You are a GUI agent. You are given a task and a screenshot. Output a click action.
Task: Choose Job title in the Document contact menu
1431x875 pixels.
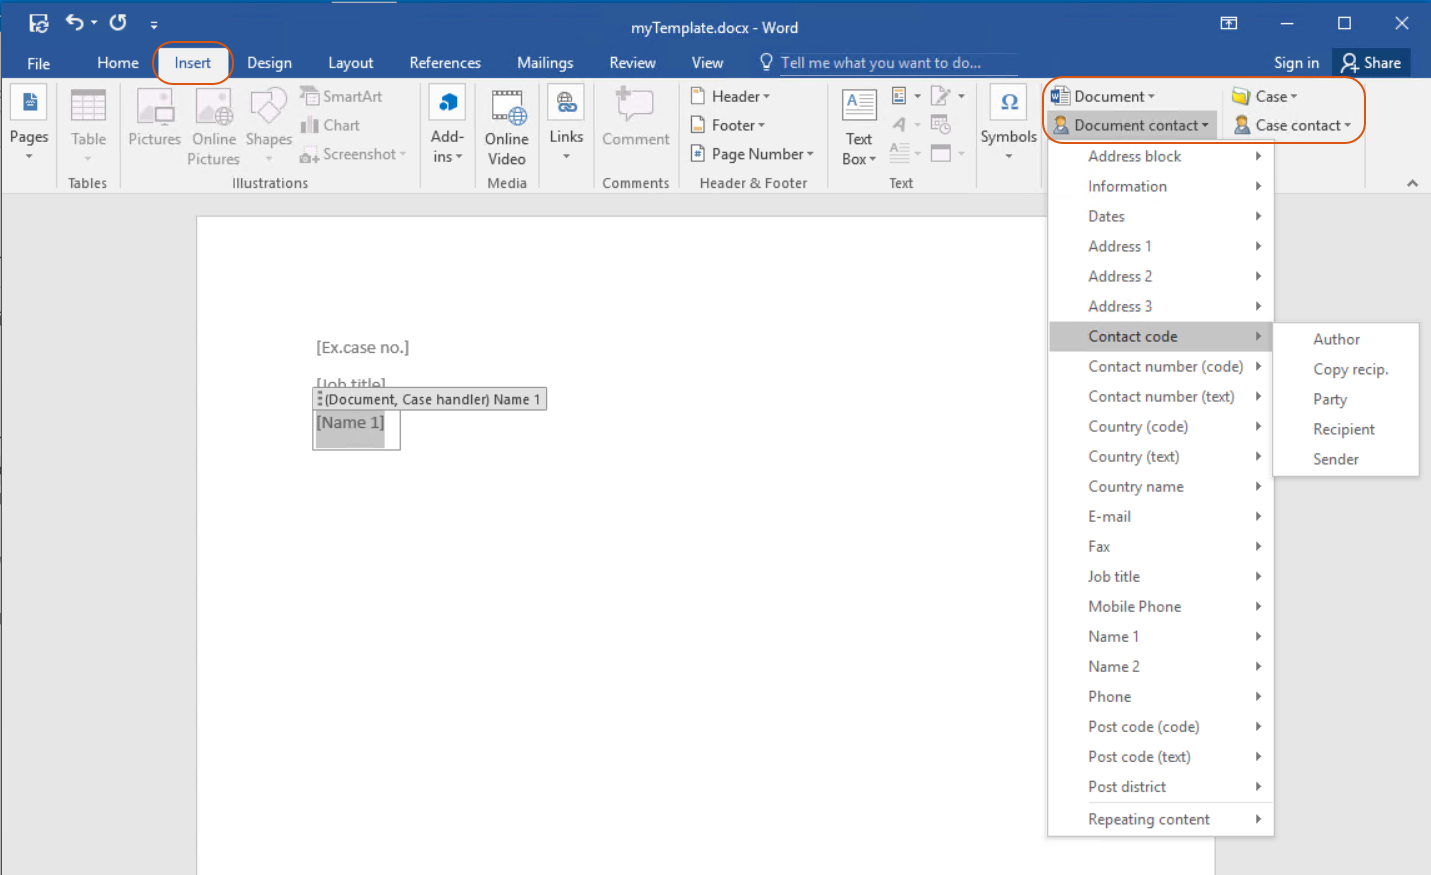click(x=1114, y=576)
